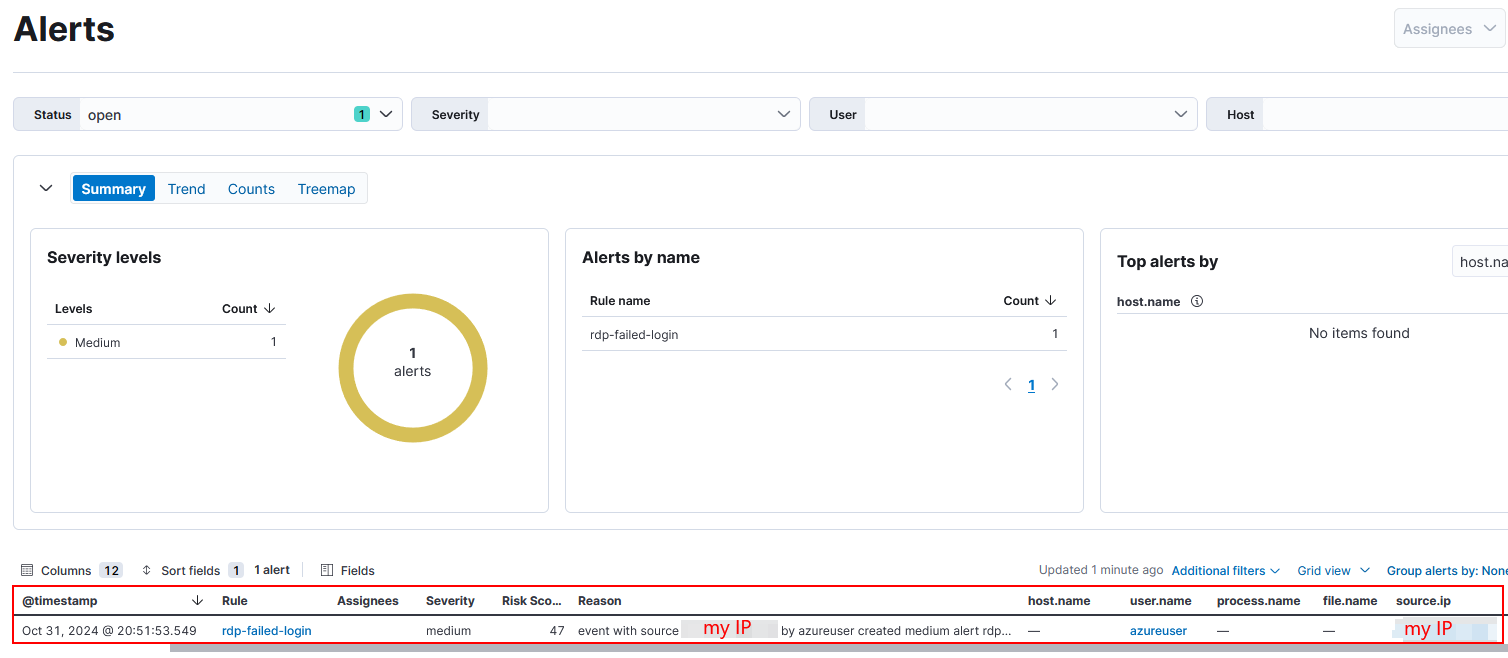Sort by the @timestamp column arrow
The height and width of the screenshot is (658, 1508).
[x=197, y=601]
